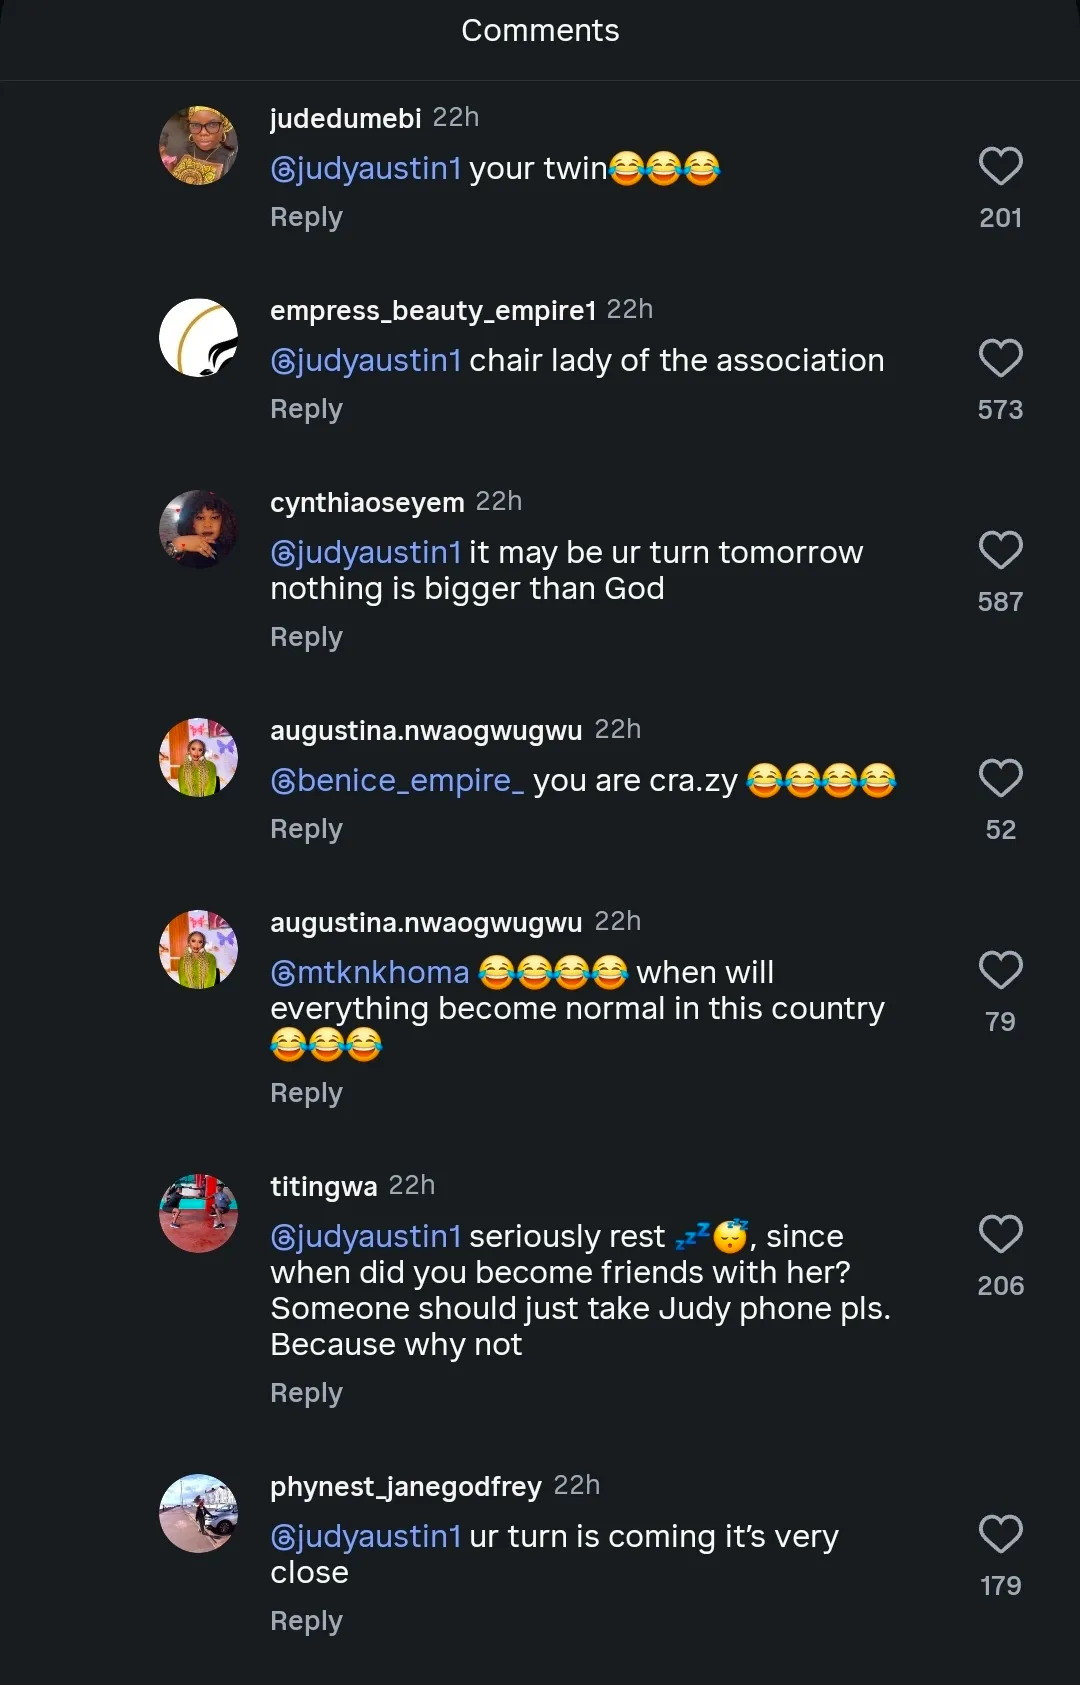This screenshot has height=1685, width=1080.
Task: Tap heart icon on titingwa's comment
Action: point(1000,1235)
